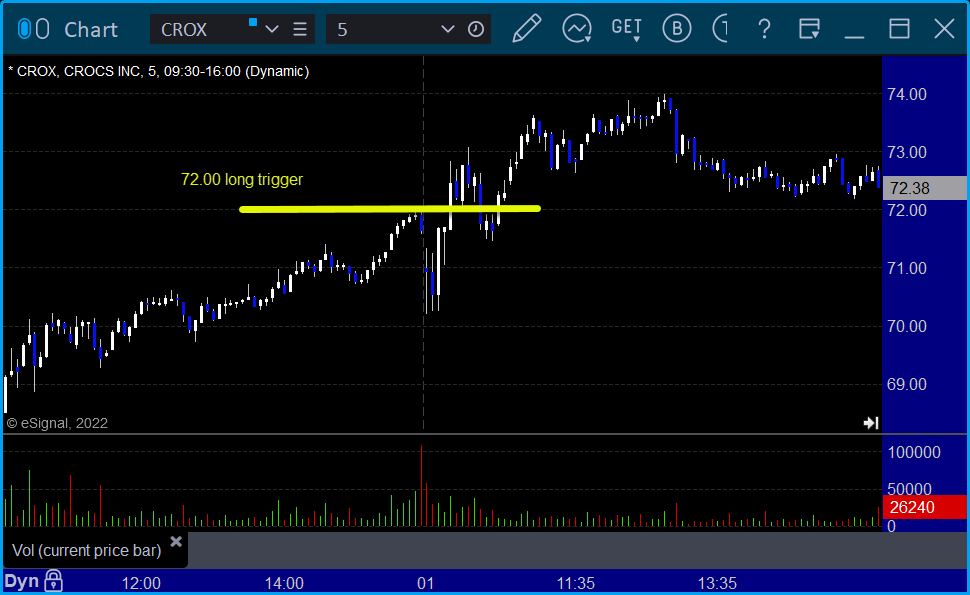The height and width of the screenshot is (595, 970).
Task: Click the 12:00 time axis label
Action: pos(141,583)
